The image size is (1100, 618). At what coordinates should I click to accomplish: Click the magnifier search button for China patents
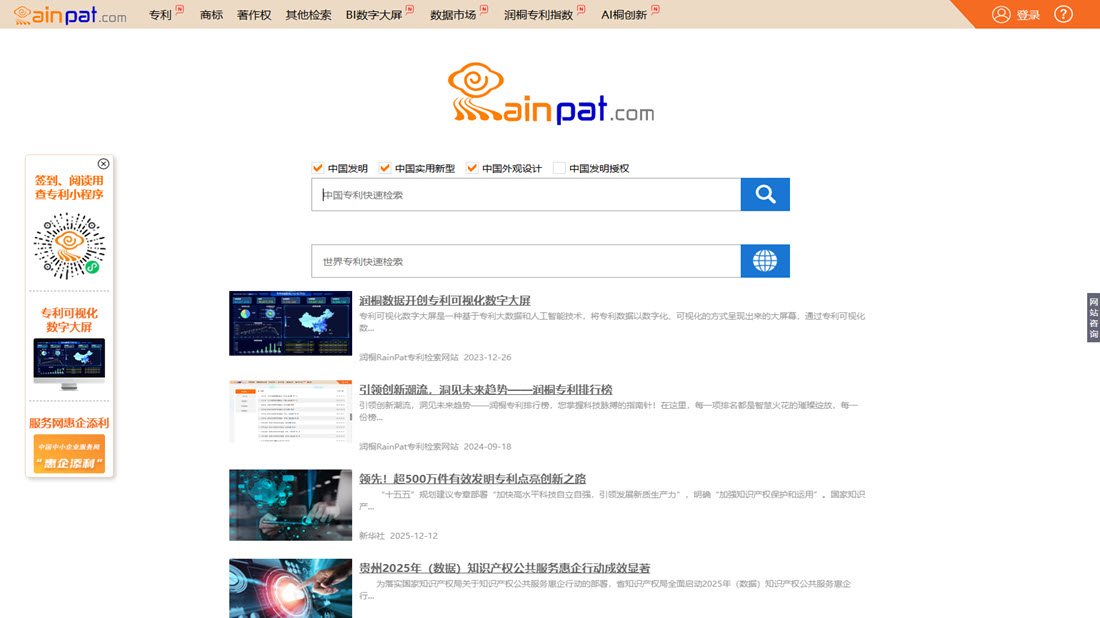click(765, 195)
